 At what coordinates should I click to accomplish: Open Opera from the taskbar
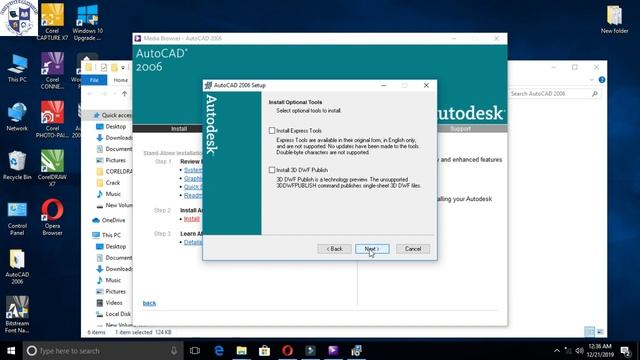(287, 351)
